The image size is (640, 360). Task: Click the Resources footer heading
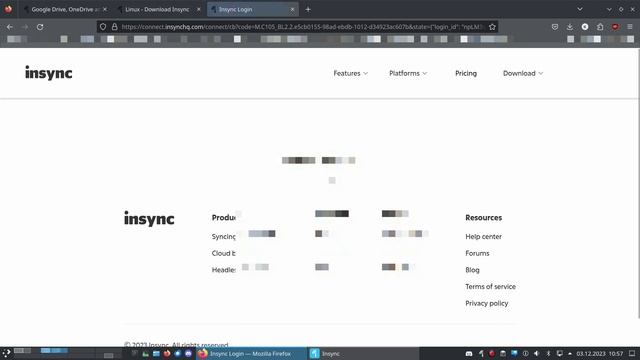coord(483,218)
